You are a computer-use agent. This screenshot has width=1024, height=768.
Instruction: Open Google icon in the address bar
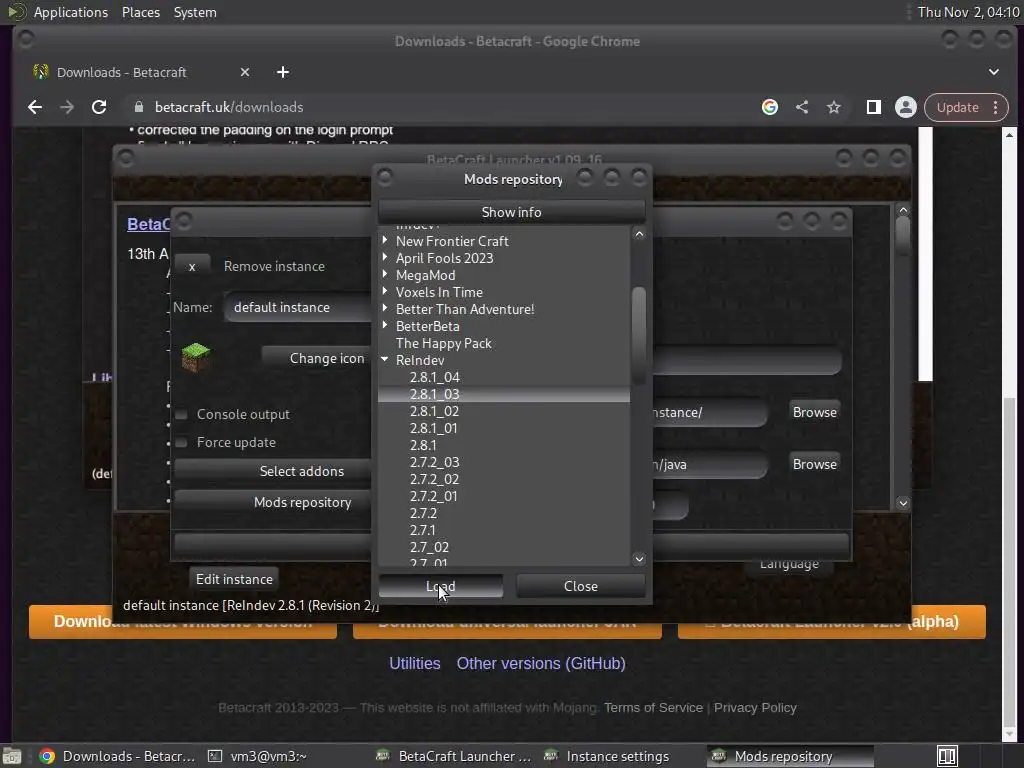coord(770,107)
